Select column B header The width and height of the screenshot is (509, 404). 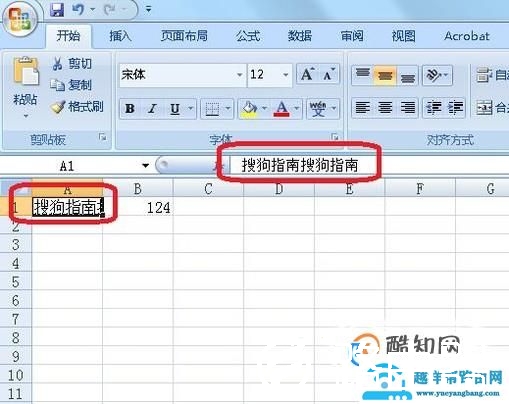138,189
